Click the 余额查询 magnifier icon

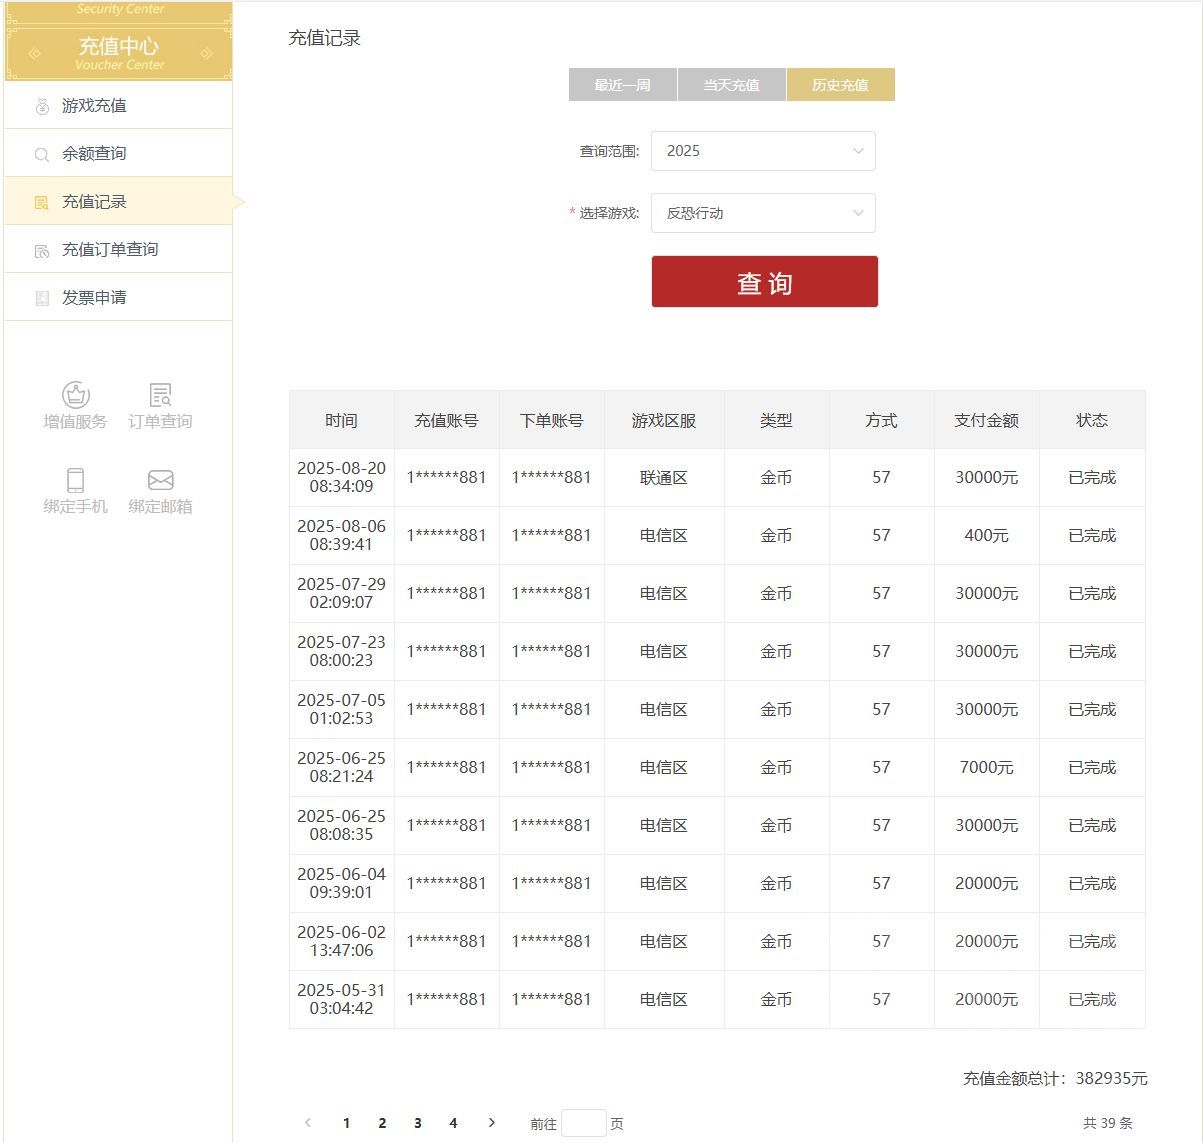click(42, 154)
